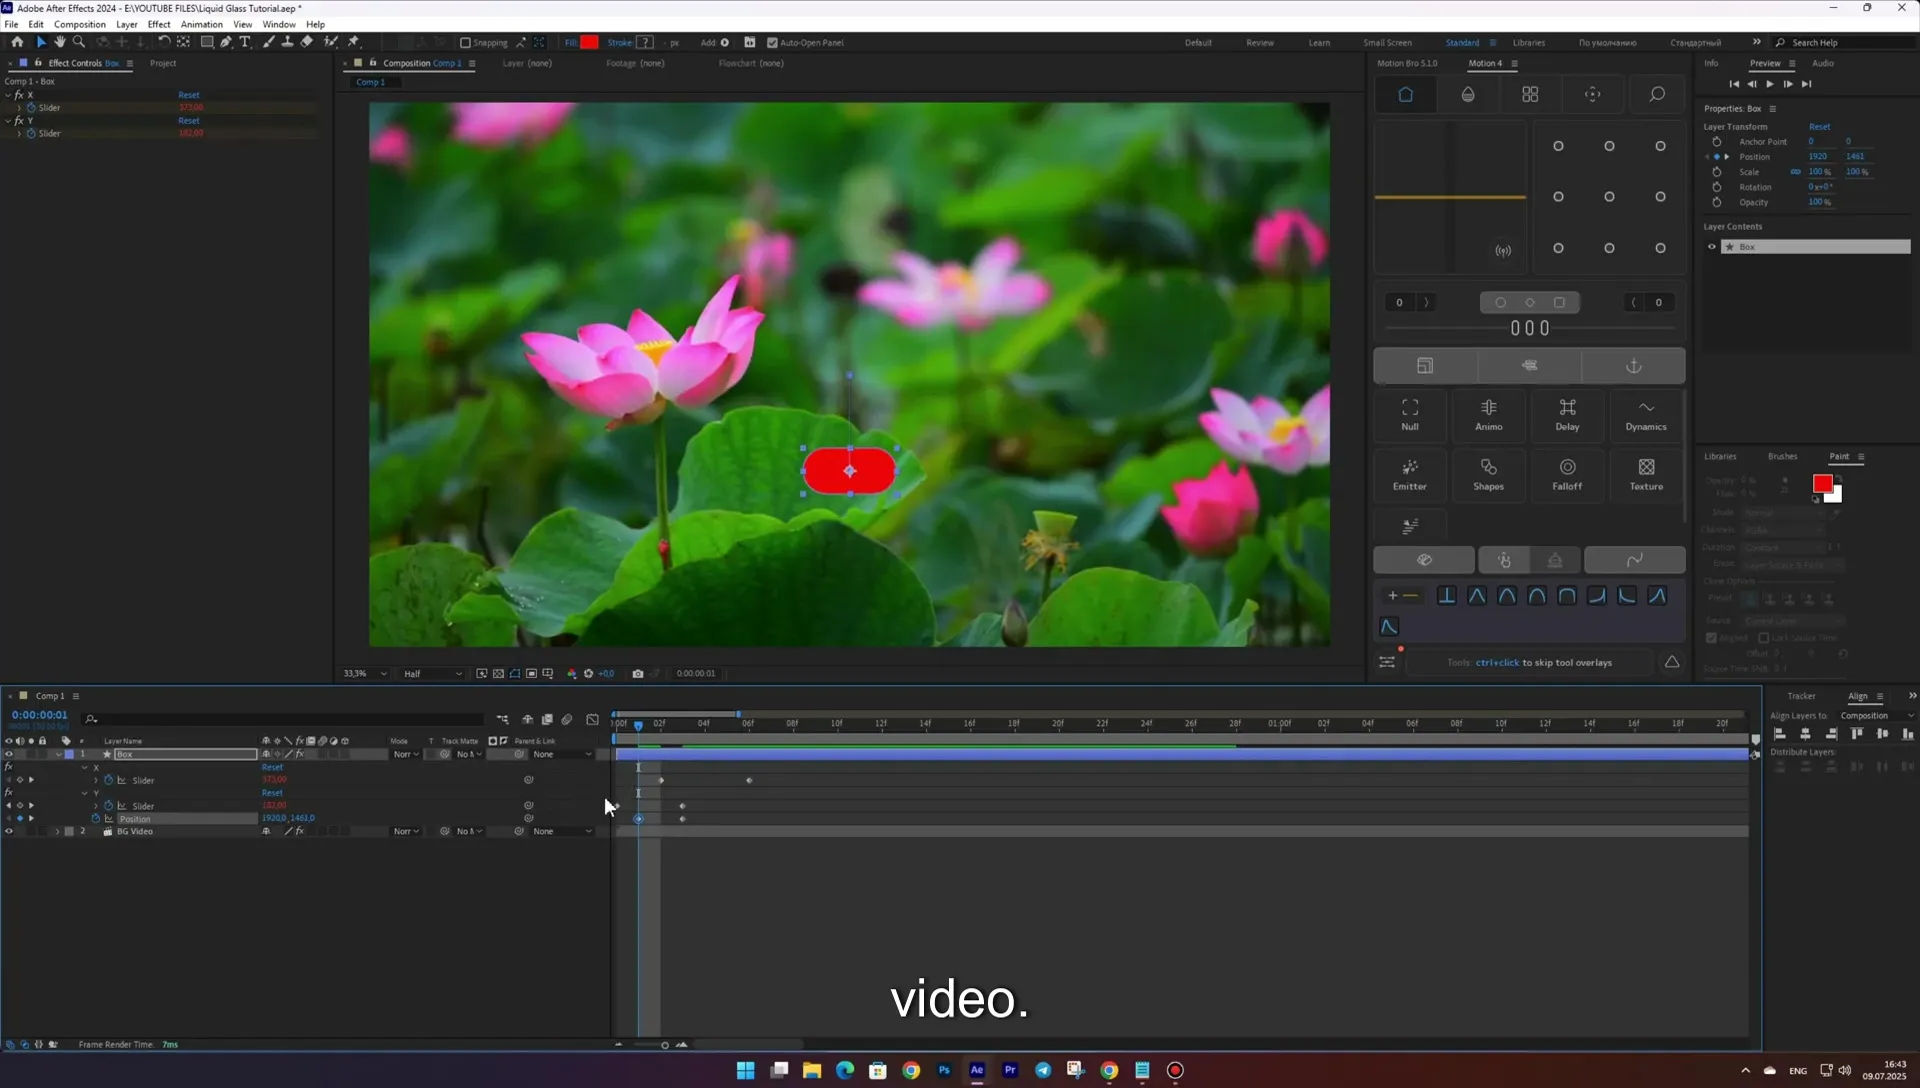The height and width of the screenshot is (1088, 1920).
Task: Click red foreground swatch in Paint panel
Action: [x=1822, y=484]
